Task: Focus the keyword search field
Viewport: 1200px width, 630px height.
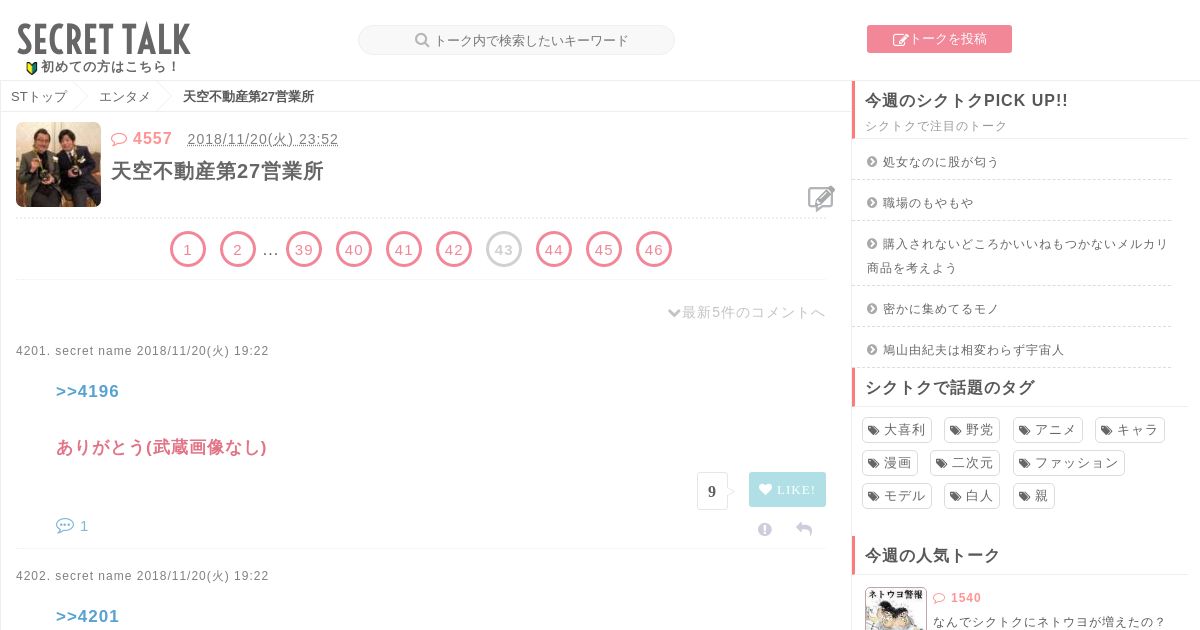Action: [516, 40]
